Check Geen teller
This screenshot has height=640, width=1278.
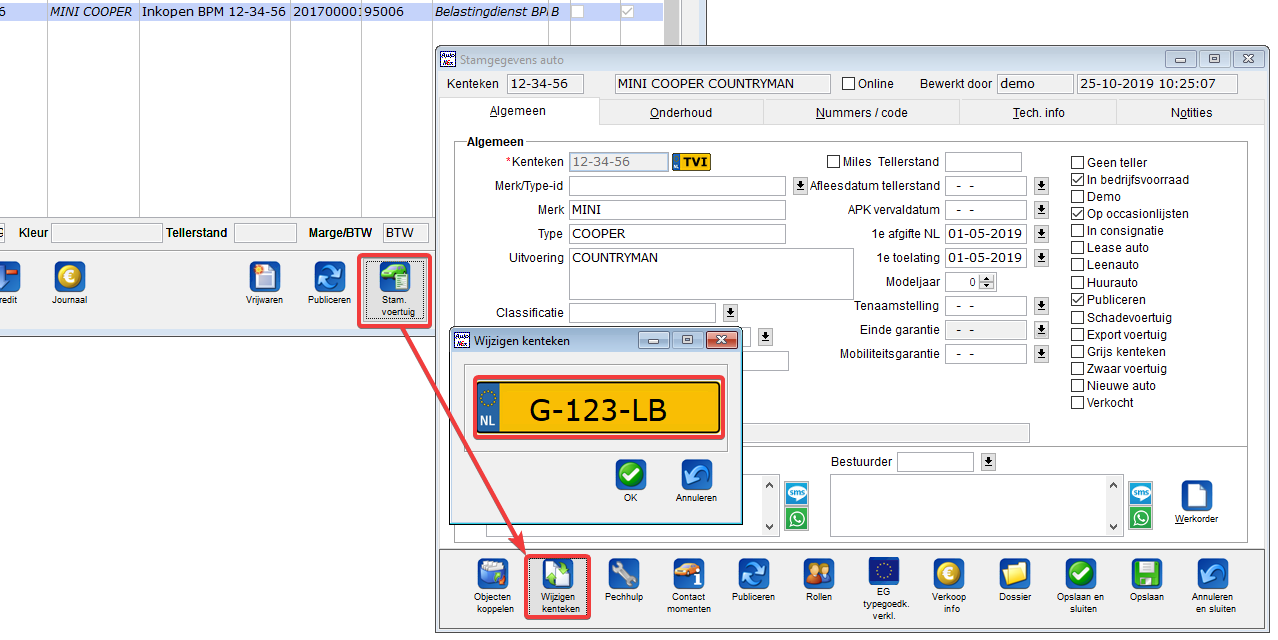click(x=1077, y=163)
